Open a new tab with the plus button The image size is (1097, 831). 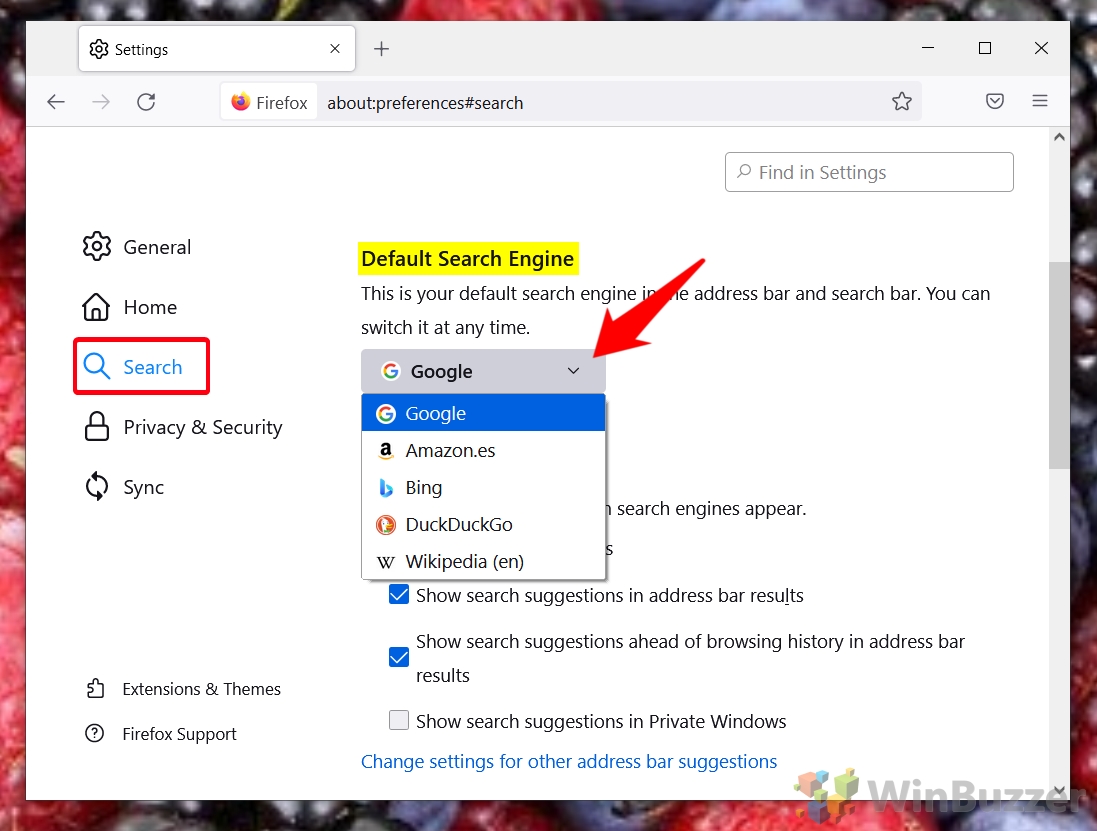[x=381, y=49]
